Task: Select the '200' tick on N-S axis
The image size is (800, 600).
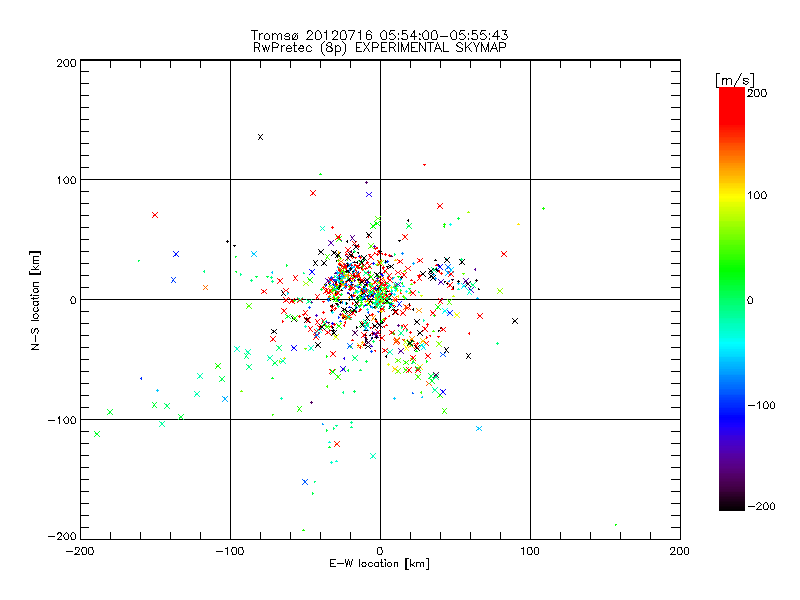Action: [66, 63]
